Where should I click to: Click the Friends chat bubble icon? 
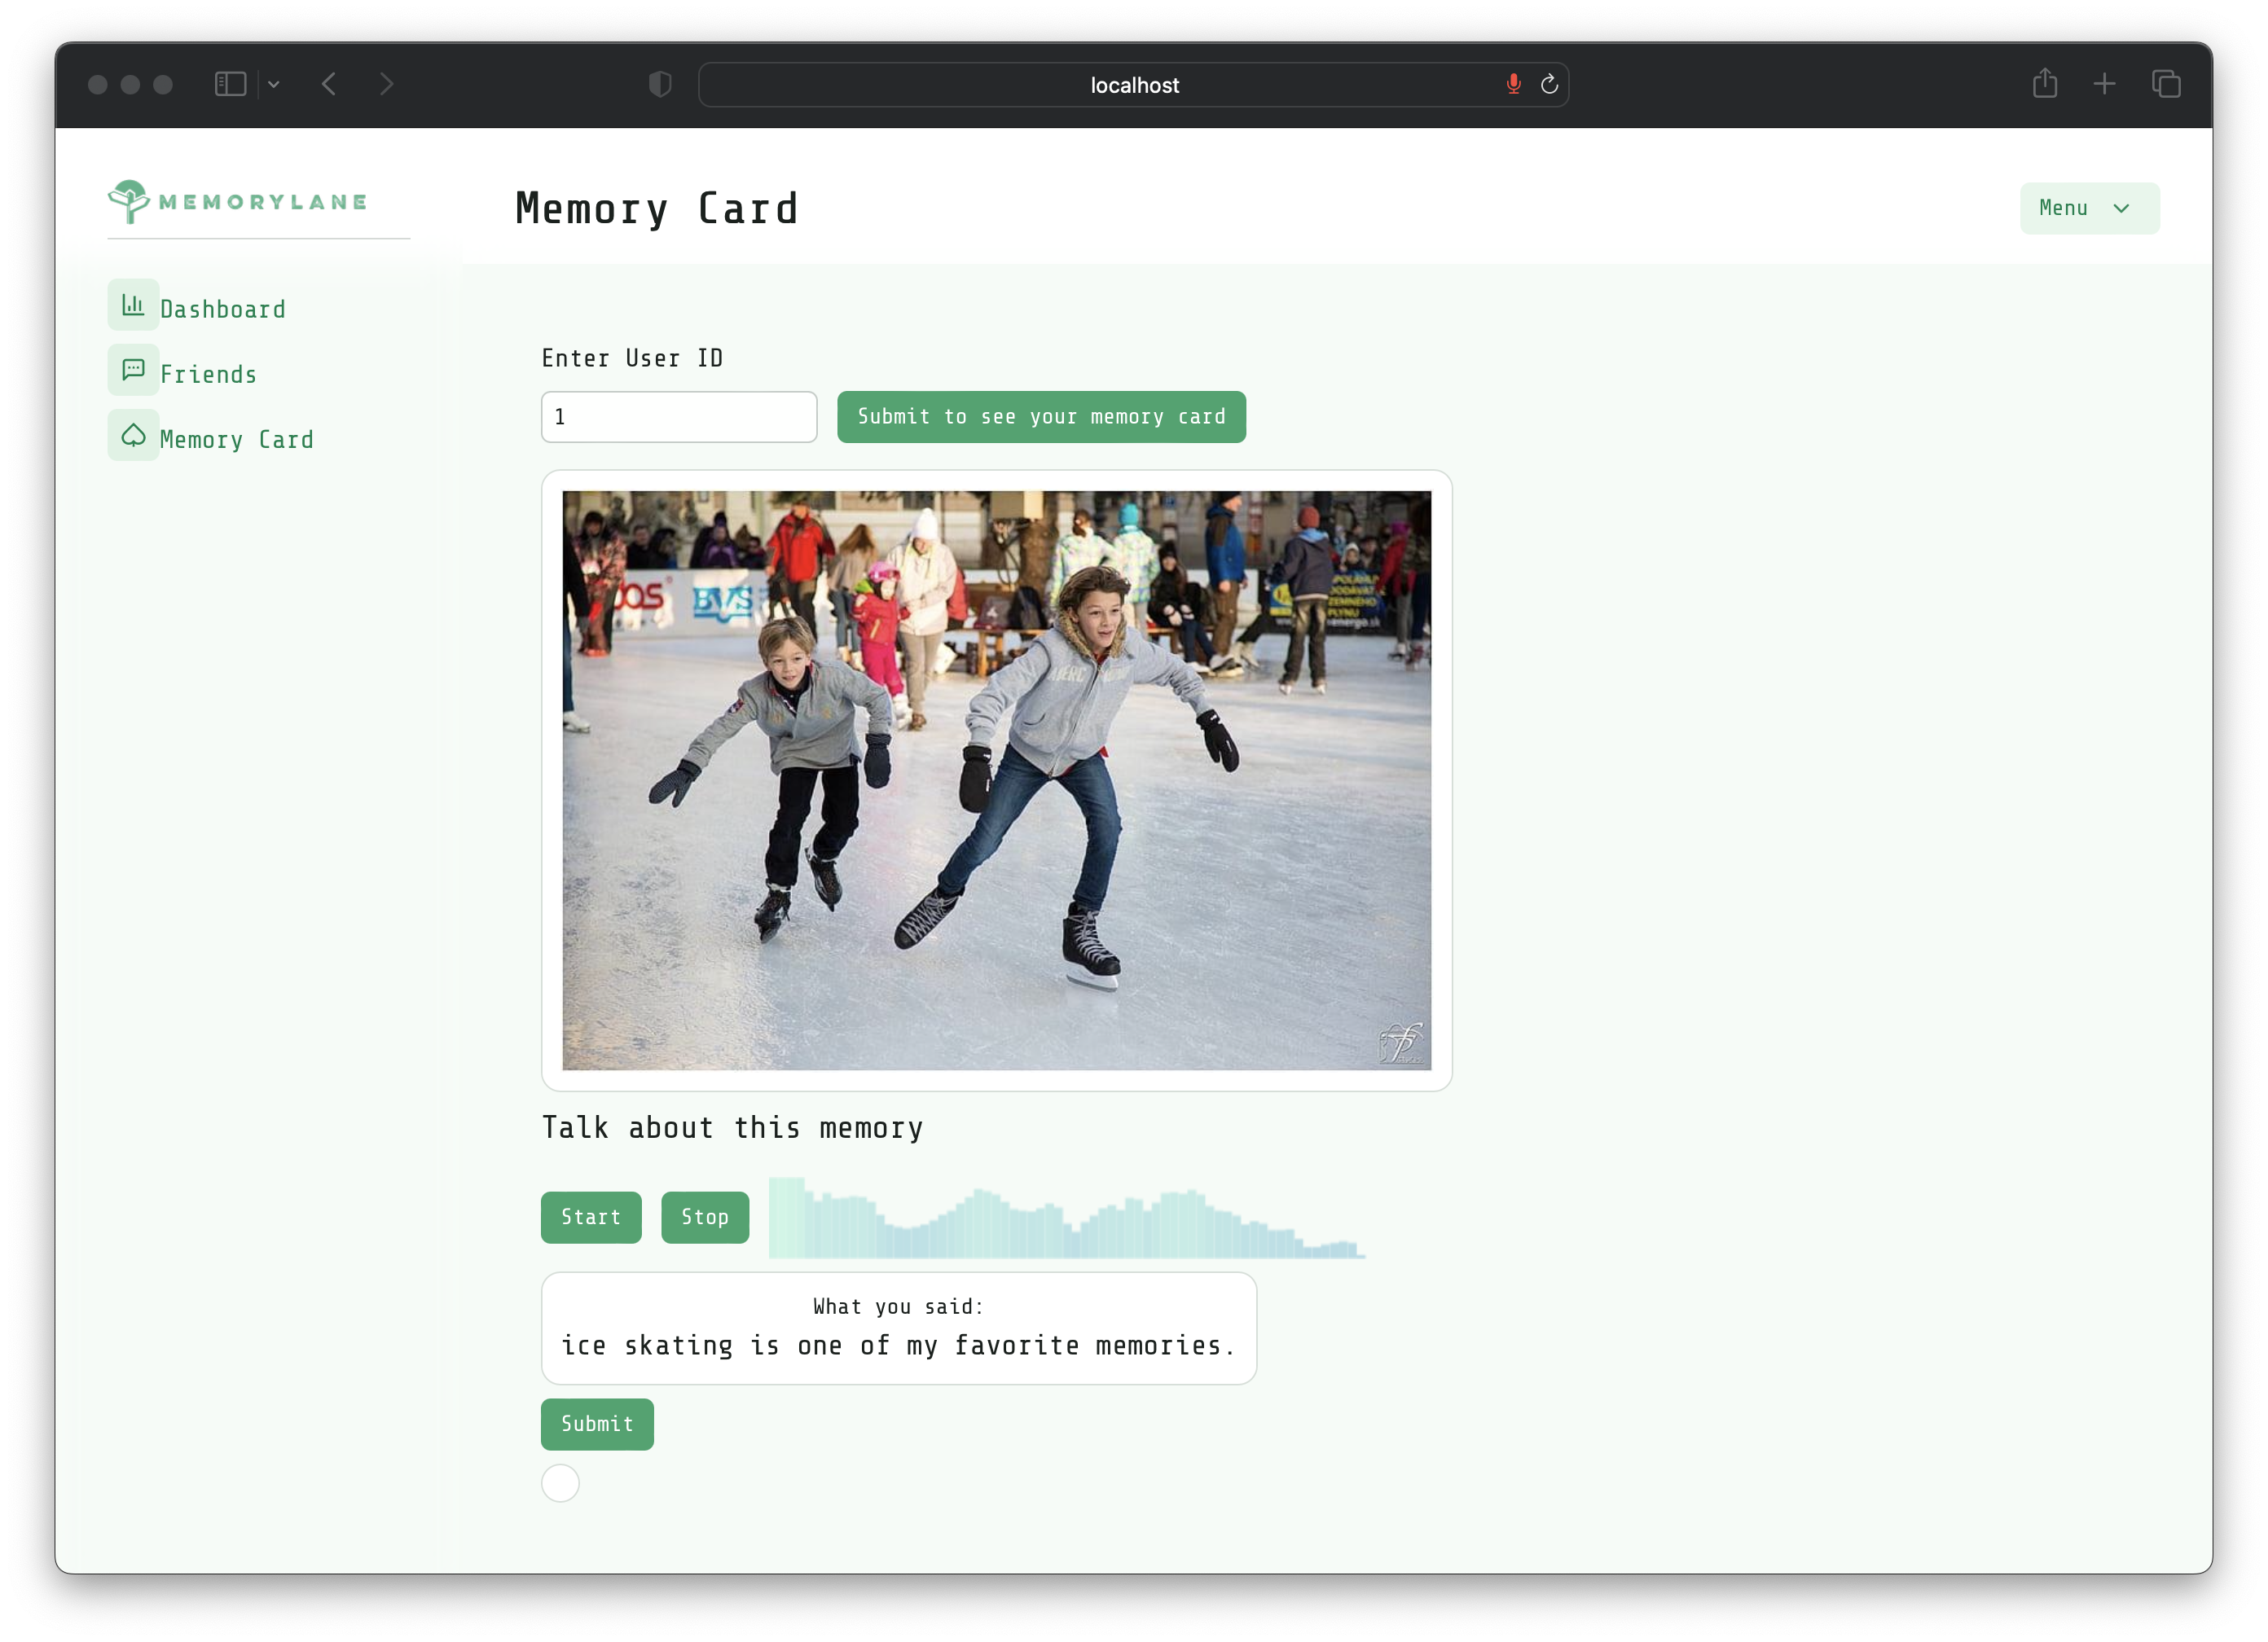tap(133, 370)
